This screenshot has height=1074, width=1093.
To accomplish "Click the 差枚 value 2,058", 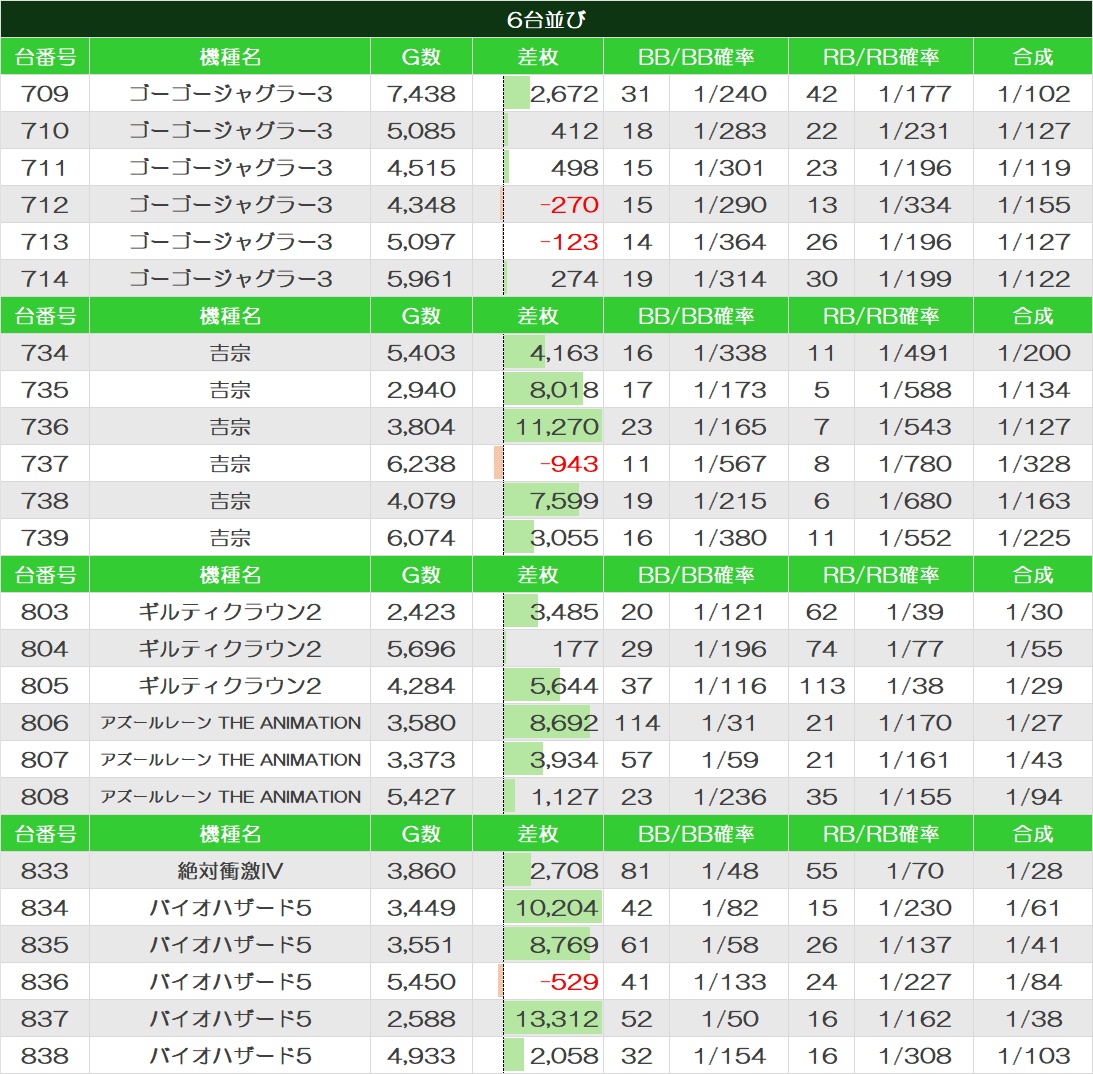I will [564, 1054].
